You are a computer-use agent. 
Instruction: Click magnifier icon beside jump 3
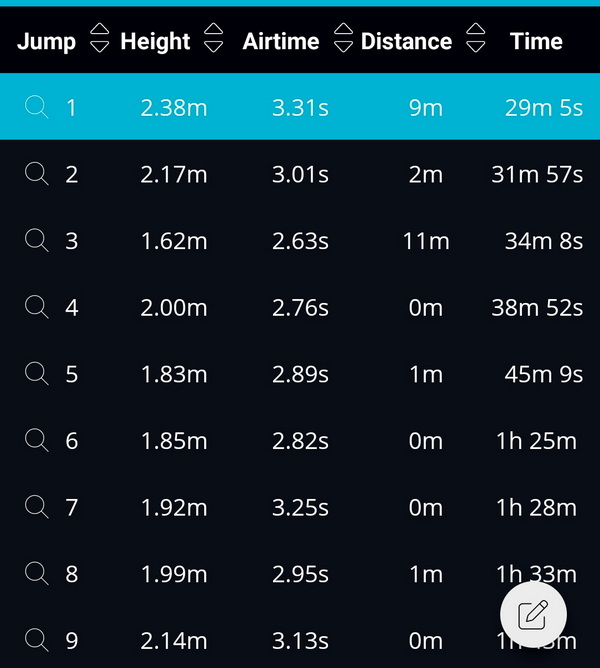37,240
